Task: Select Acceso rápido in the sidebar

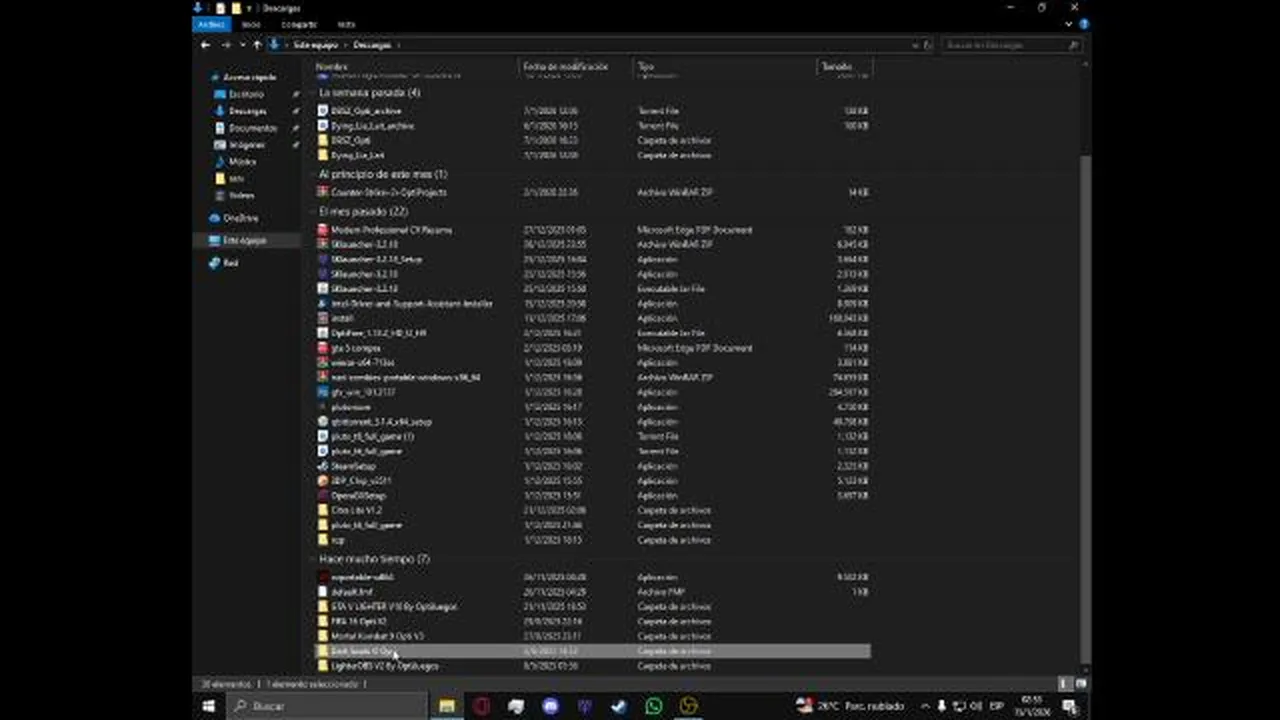Action: pyautogui.click(x=249, y=77)
